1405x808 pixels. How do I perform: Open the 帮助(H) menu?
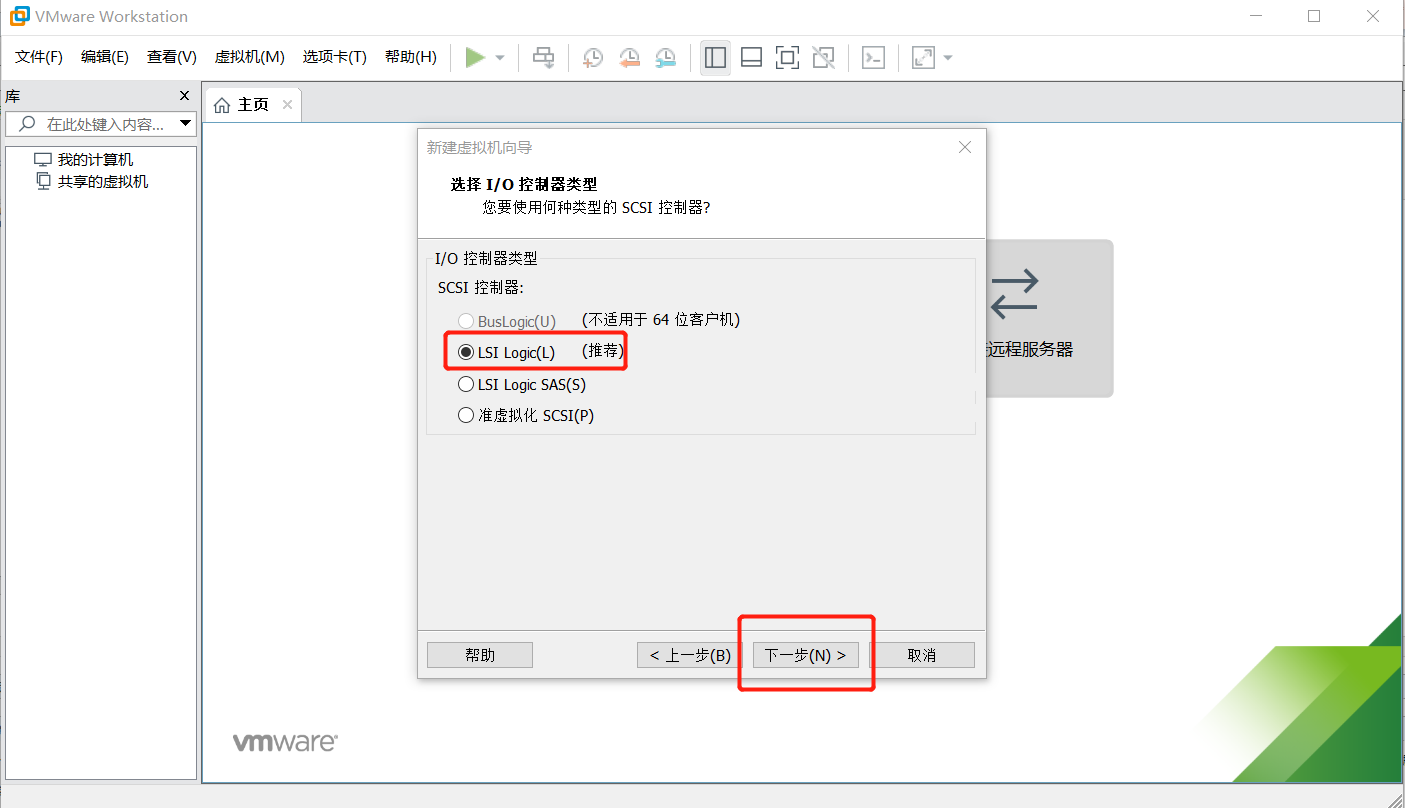click(411, 57)
